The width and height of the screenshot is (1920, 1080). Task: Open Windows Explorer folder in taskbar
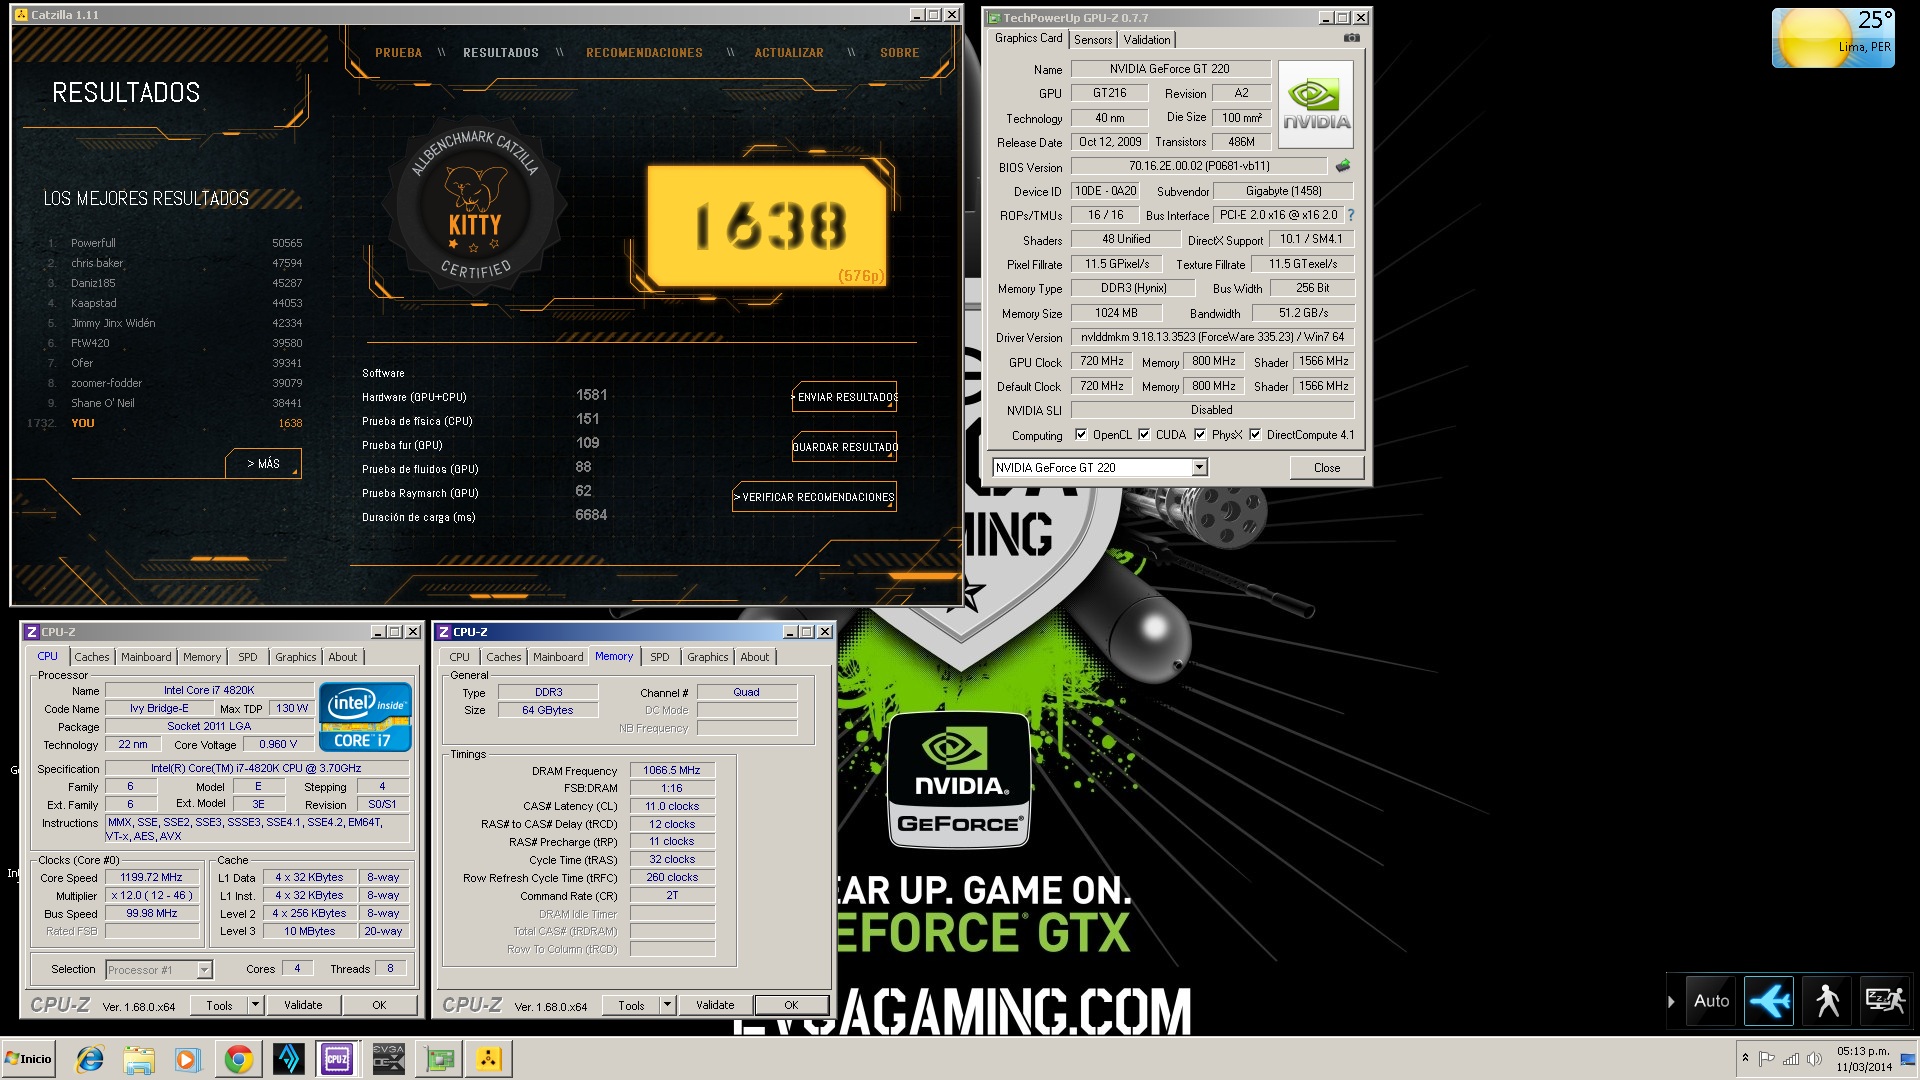click(x=139, y=1059)
